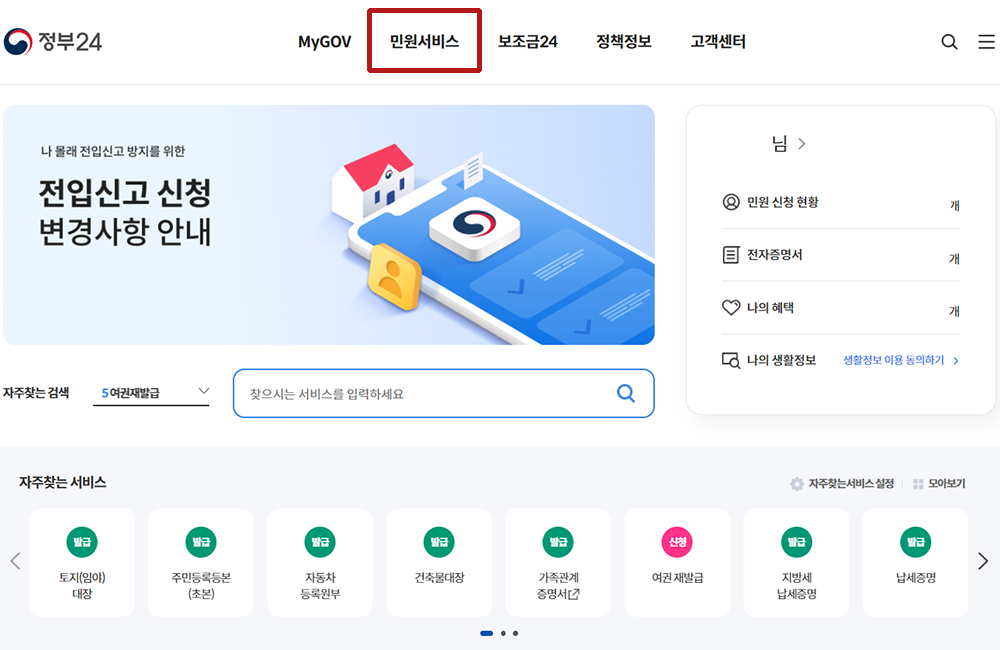Click the search bar magnifier button
The image size is (1000, 650).
tap(626, 393)
